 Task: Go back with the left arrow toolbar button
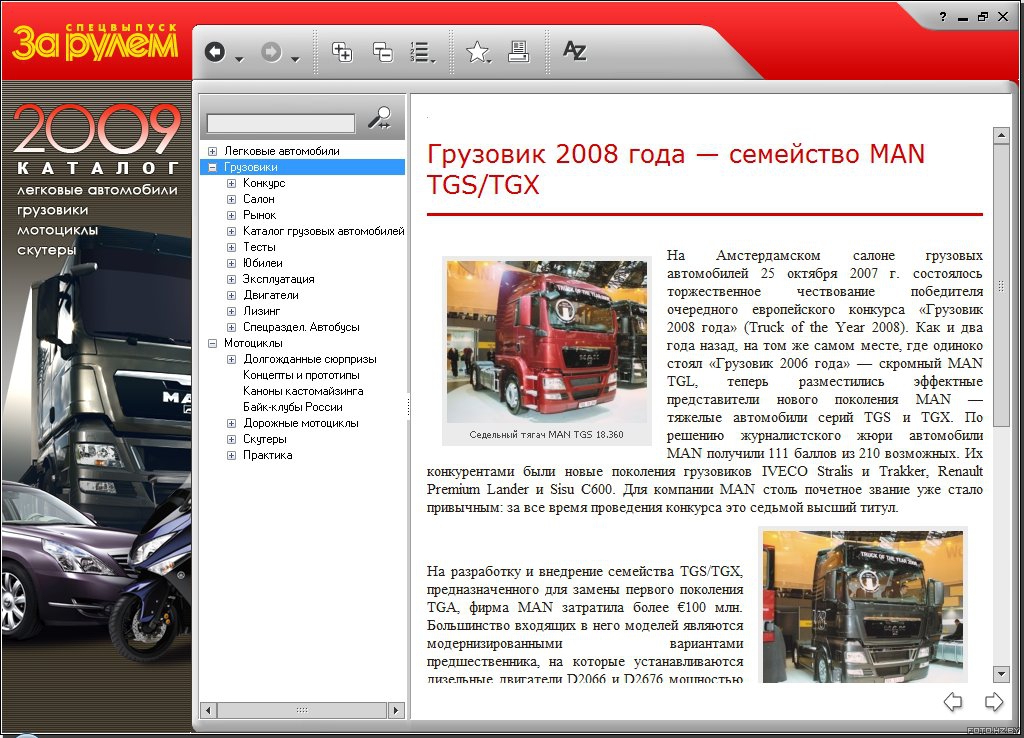215,52
